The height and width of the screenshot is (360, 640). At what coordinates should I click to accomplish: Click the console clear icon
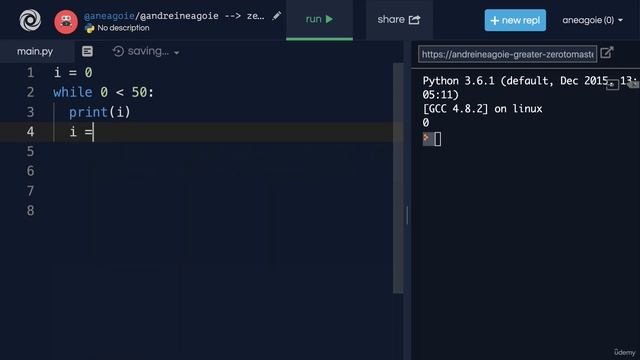click(x=633, y=84)
